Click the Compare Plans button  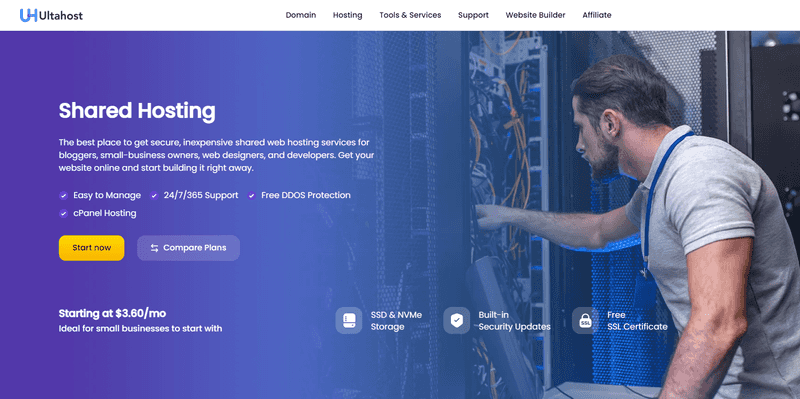[x=188, y=248]
